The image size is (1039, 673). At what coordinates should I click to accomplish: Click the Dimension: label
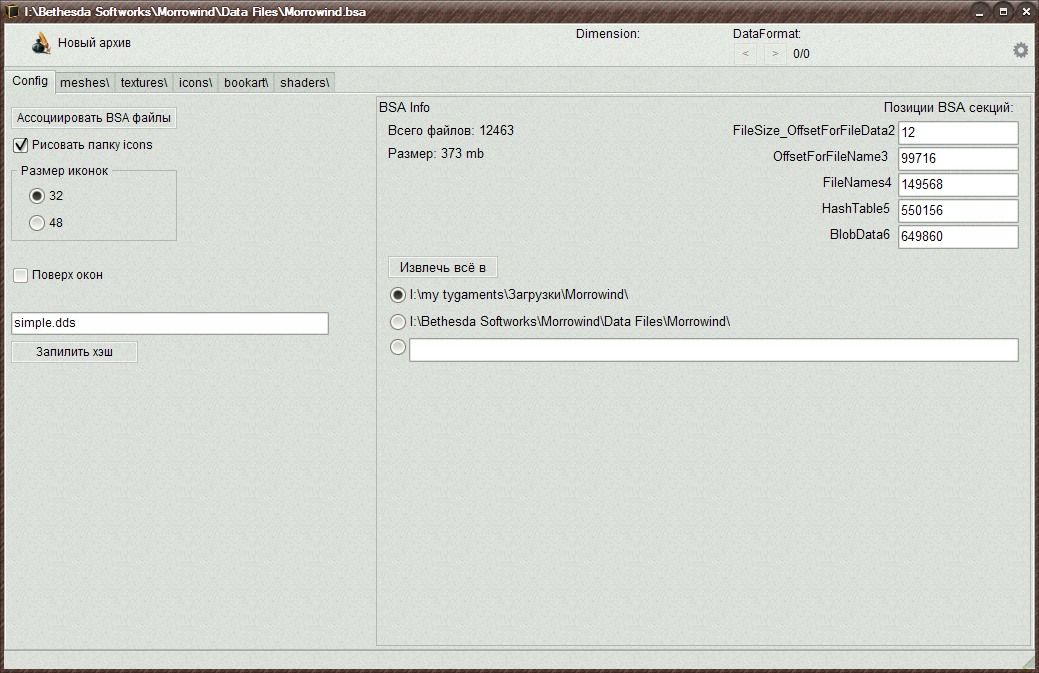click(608, 34)
